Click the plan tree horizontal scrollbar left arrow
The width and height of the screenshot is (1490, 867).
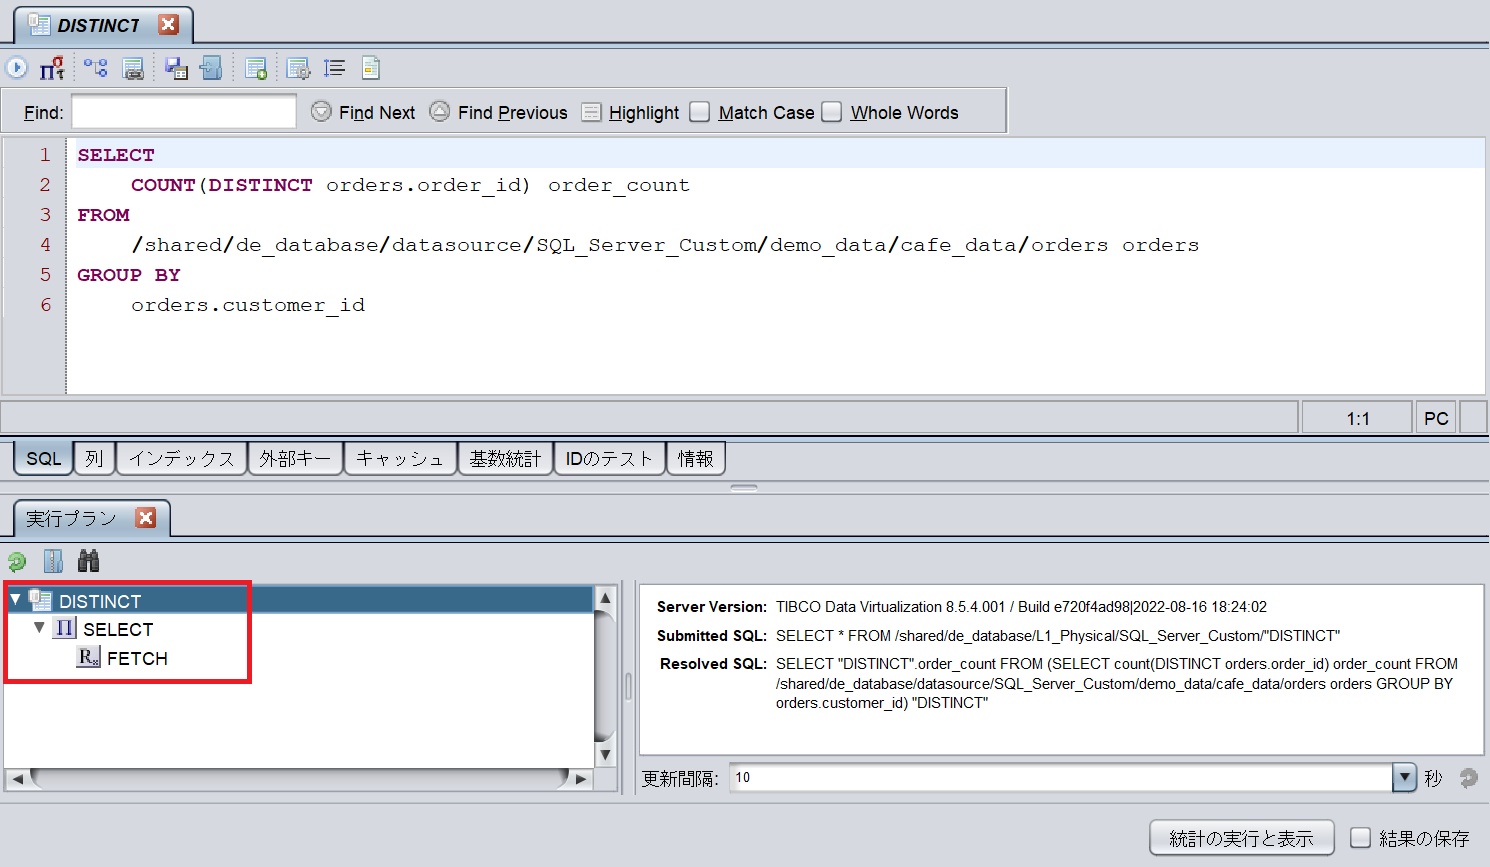click(x=17, y=778)
